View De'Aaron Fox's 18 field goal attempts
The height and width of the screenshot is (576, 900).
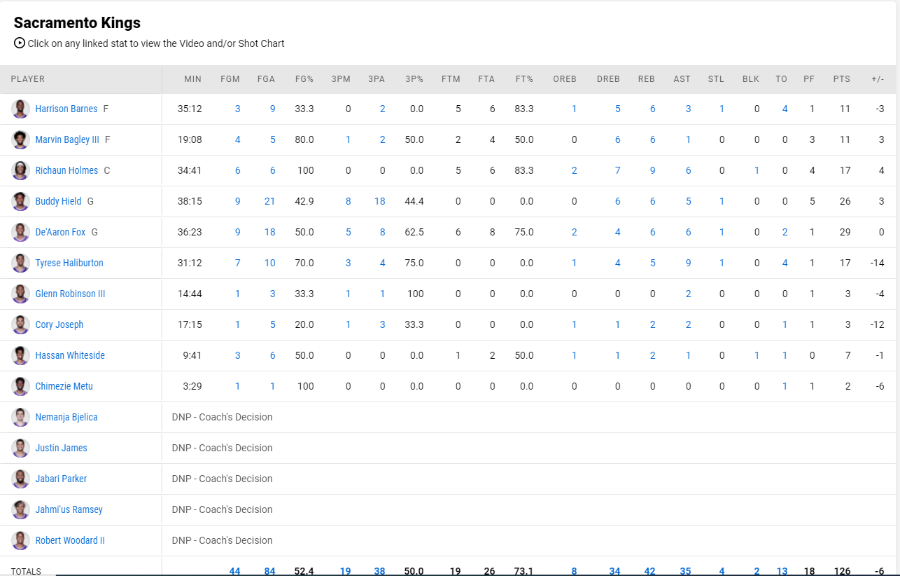click(270, 232)
